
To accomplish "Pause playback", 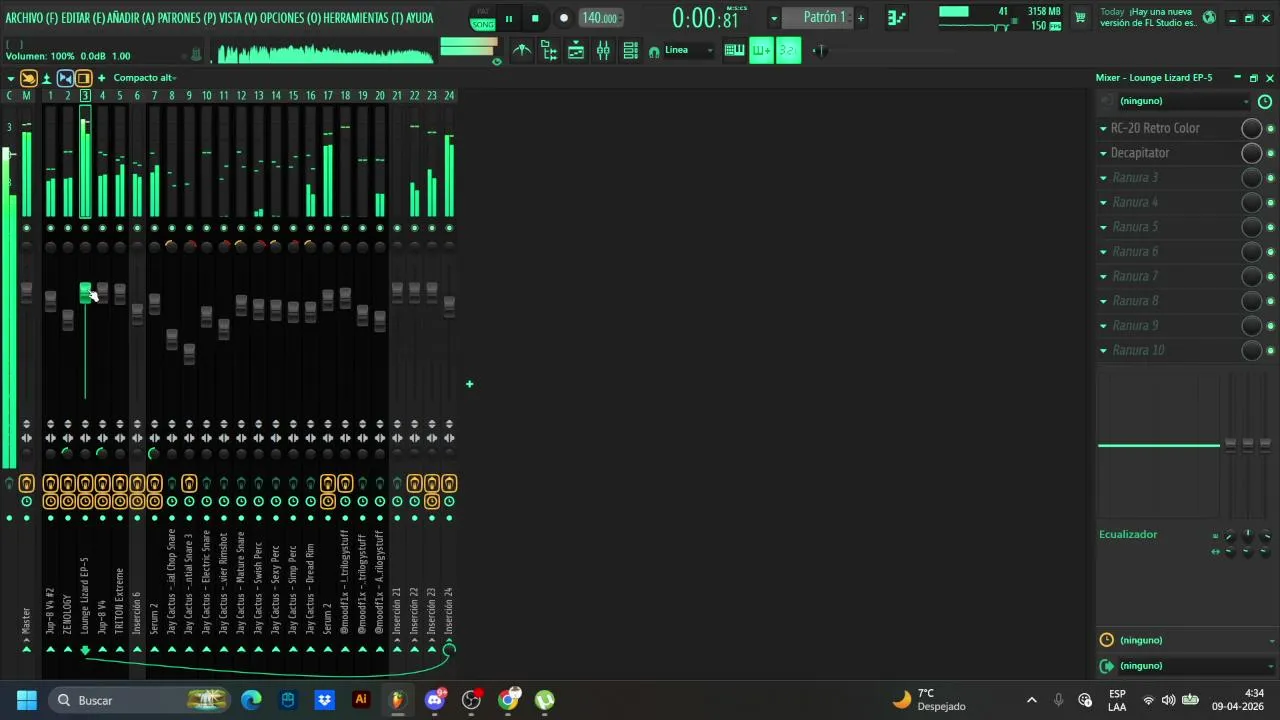I will (x=508, y=18).
